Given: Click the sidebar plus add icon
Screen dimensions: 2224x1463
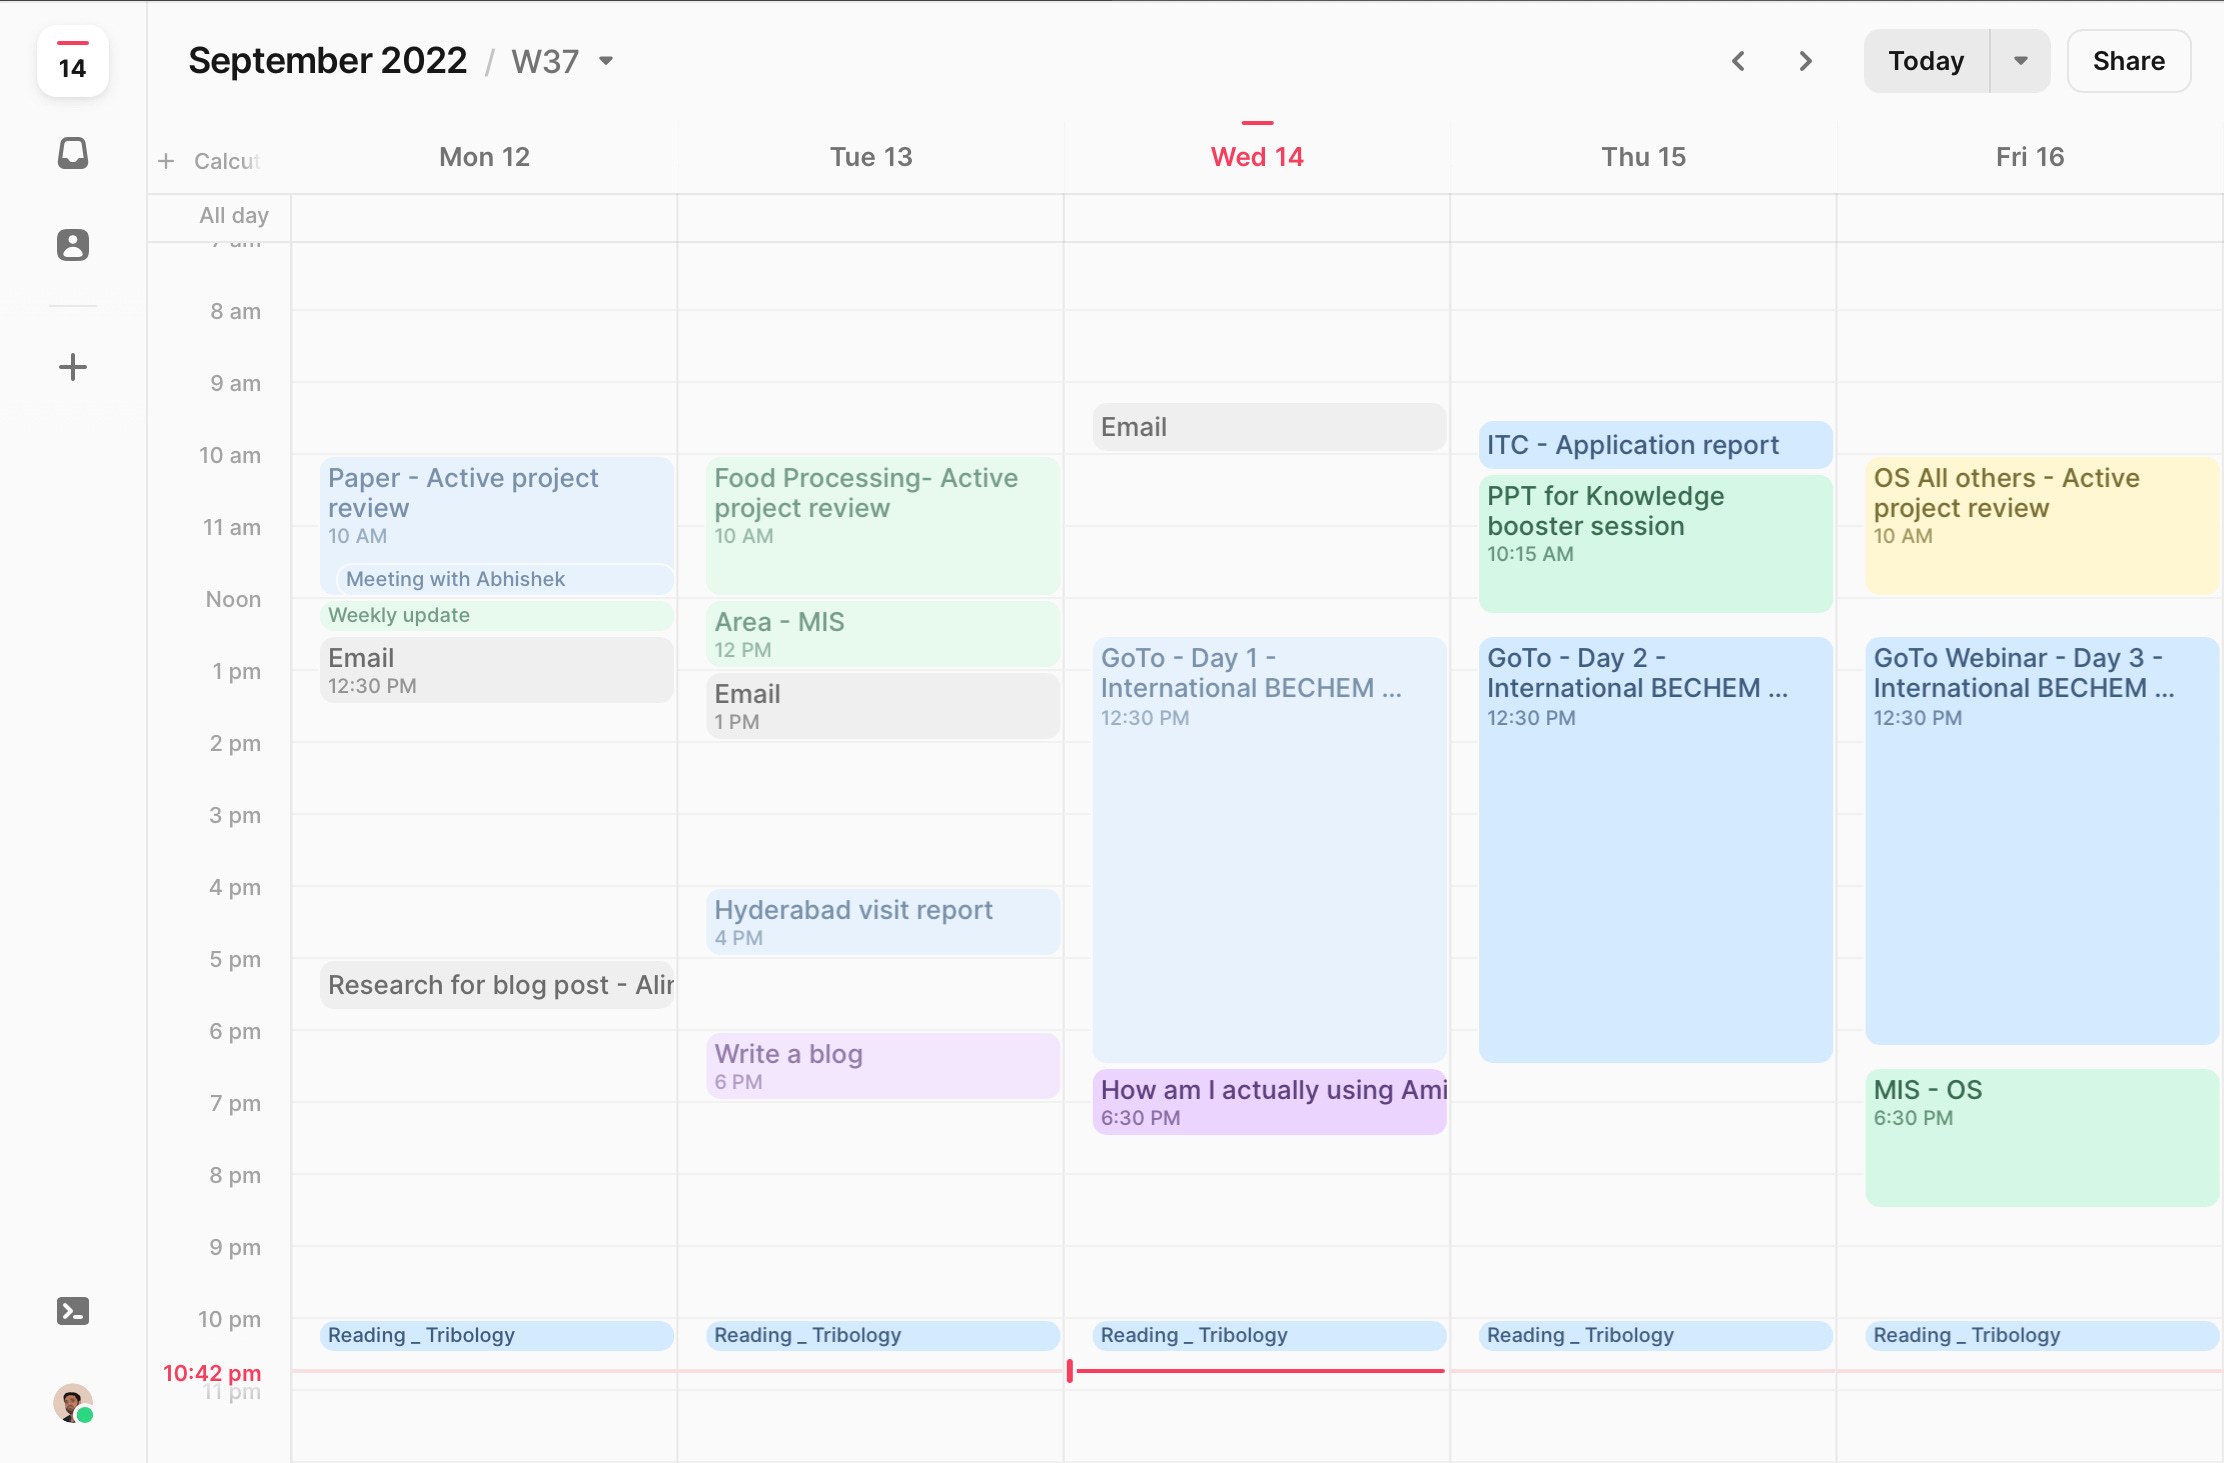Looking at the screenshot, I should coord(72,367).
